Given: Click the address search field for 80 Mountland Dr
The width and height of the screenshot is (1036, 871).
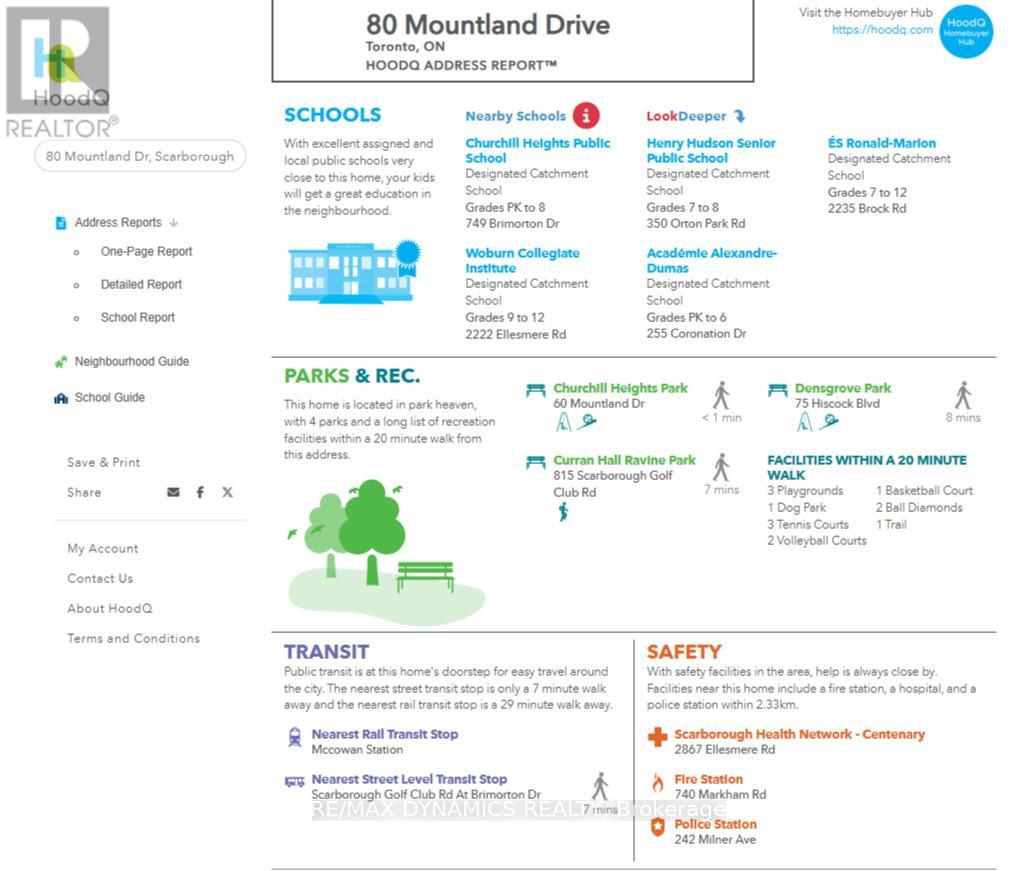Looking at the screenshot, I should pos(140,156).
